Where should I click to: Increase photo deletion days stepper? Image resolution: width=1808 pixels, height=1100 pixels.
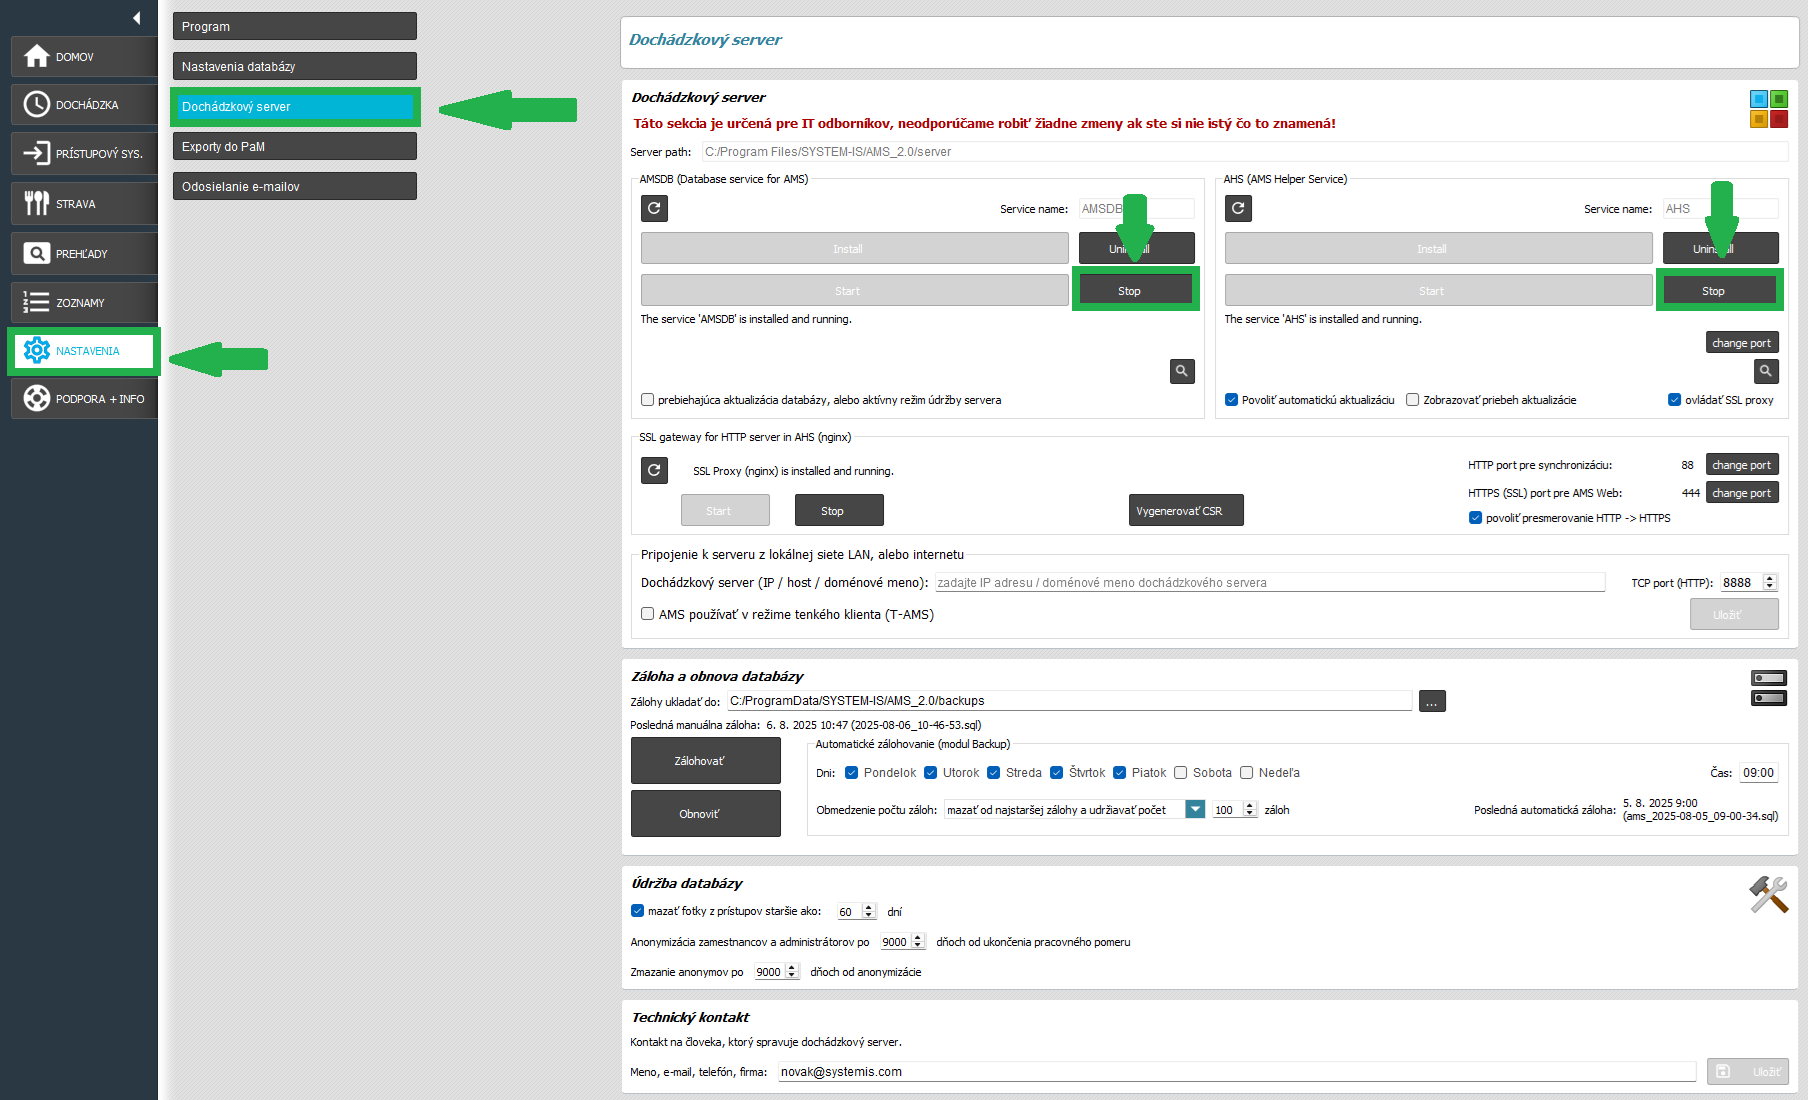pyautogui.click(x=868, y=908)
